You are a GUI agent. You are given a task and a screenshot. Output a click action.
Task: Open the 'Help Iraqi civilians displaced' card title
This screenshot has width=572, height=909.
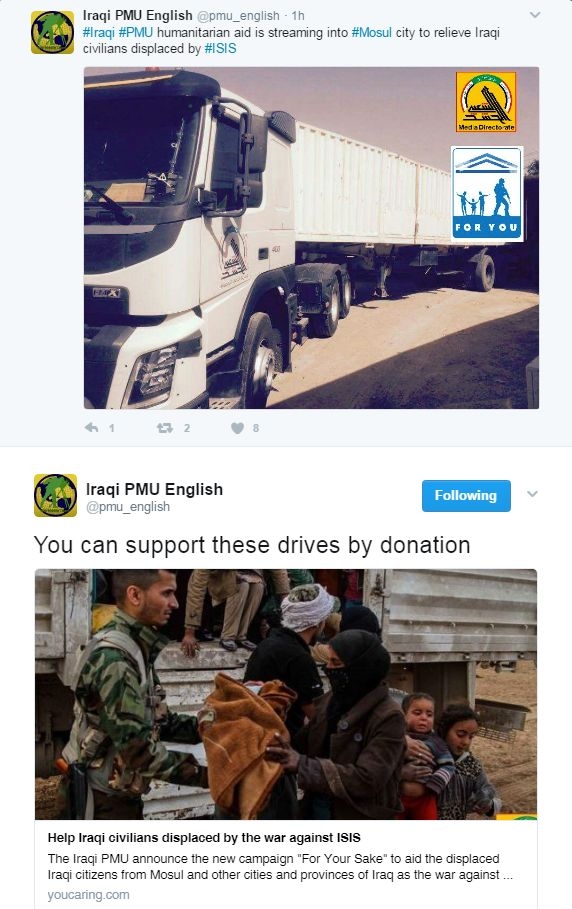204,838
